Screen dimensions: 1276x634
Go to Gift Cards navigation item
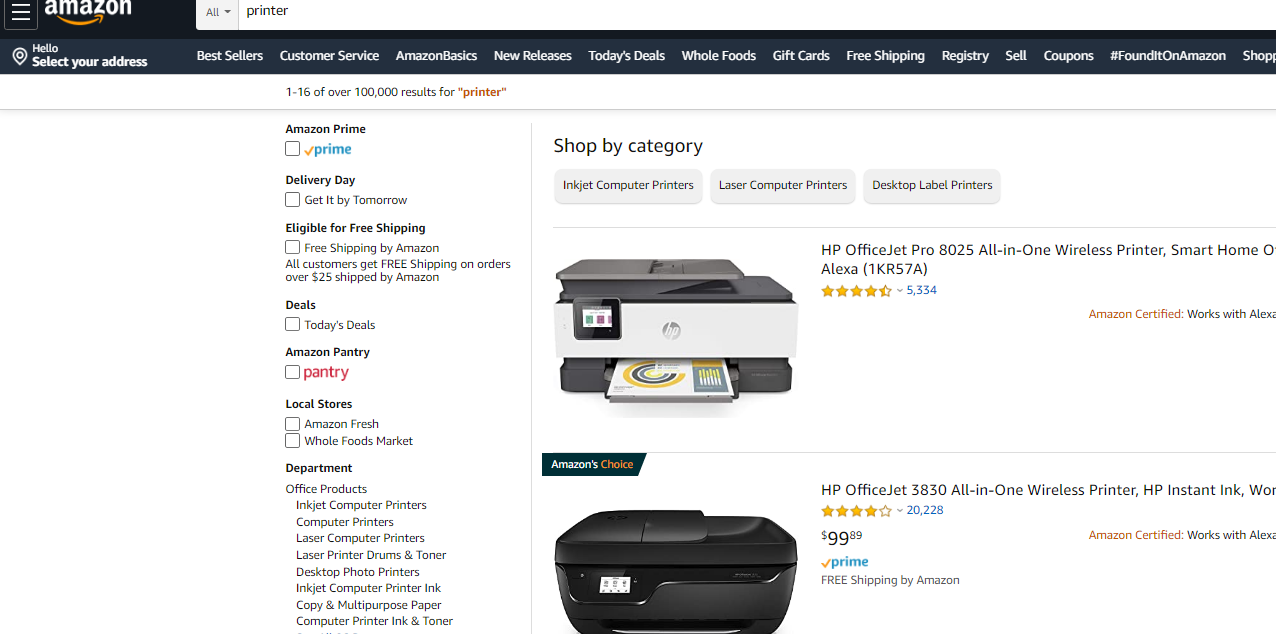pyautogui.click(x=801, y=56)
